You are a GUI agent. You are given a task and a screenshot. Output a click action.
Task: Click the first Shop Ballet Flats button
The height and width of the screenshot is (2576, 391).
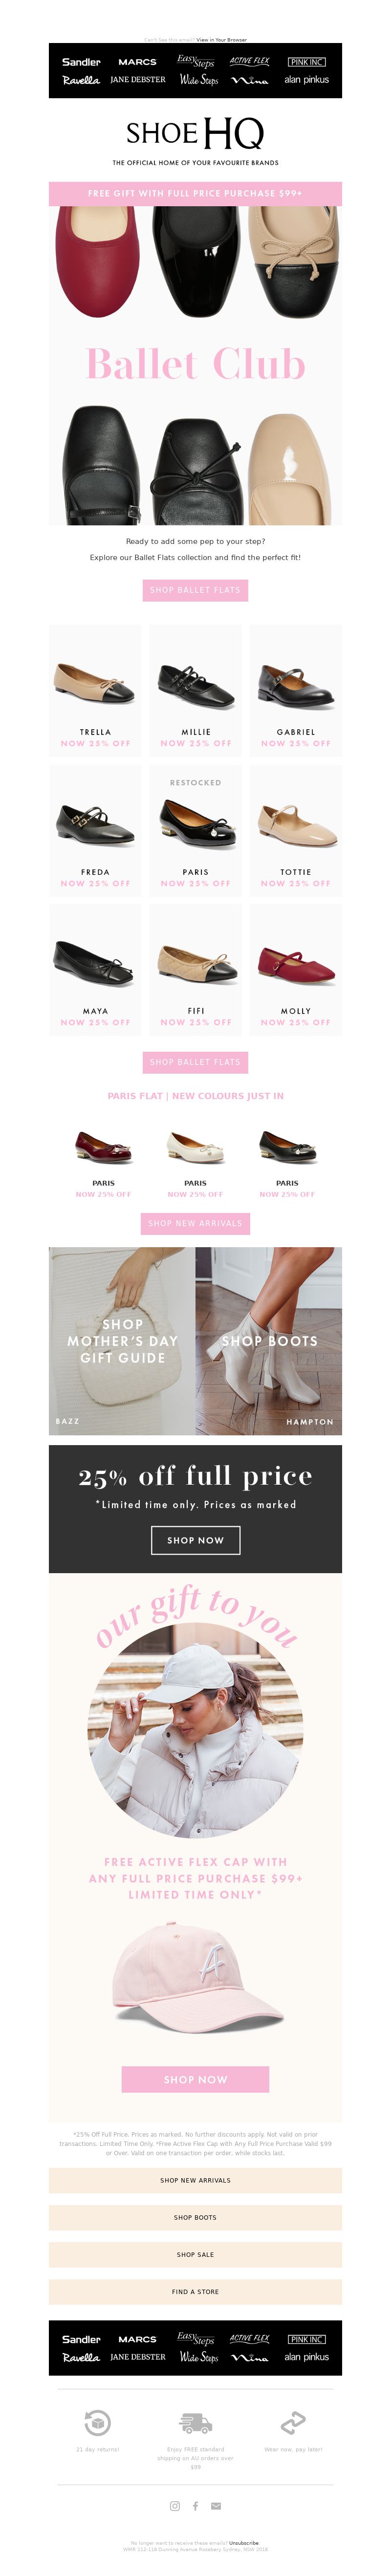[195, 590]
